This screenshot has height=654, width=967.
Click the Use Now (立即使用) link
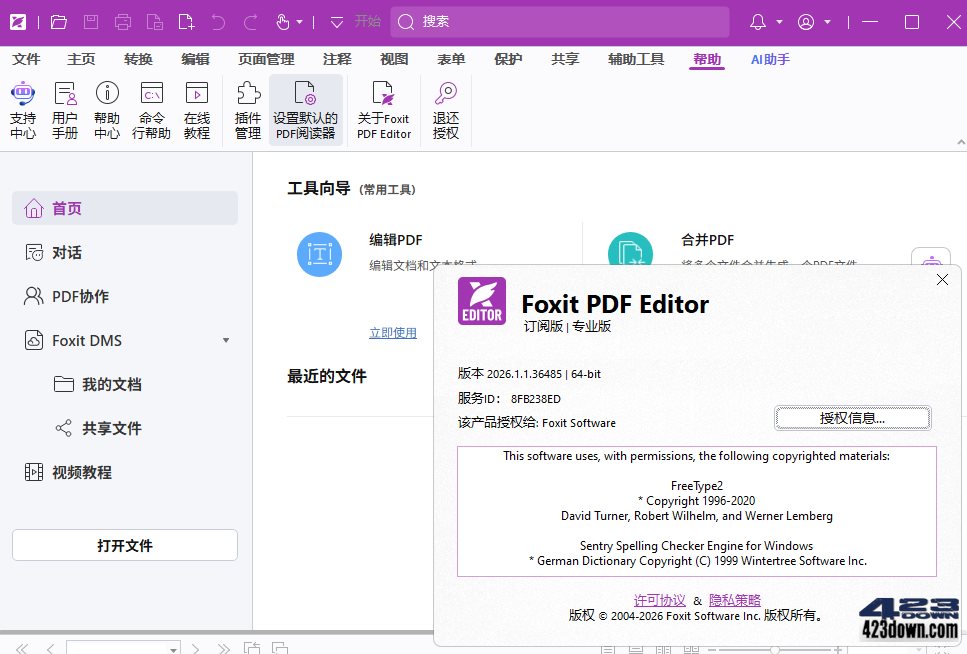(393, 333)
